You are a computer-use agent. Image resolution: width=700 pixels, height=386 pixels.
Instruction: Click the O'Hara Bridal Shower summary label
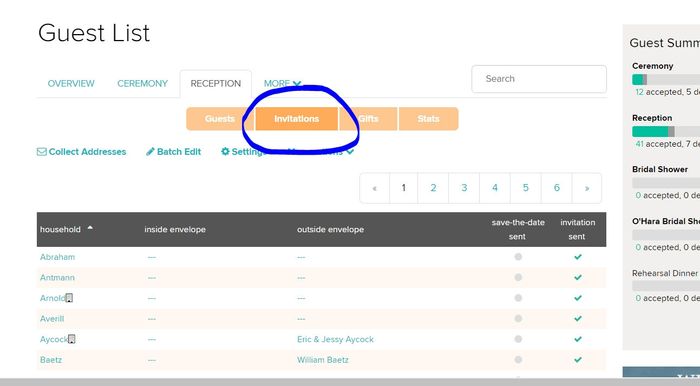click(666, 221)
